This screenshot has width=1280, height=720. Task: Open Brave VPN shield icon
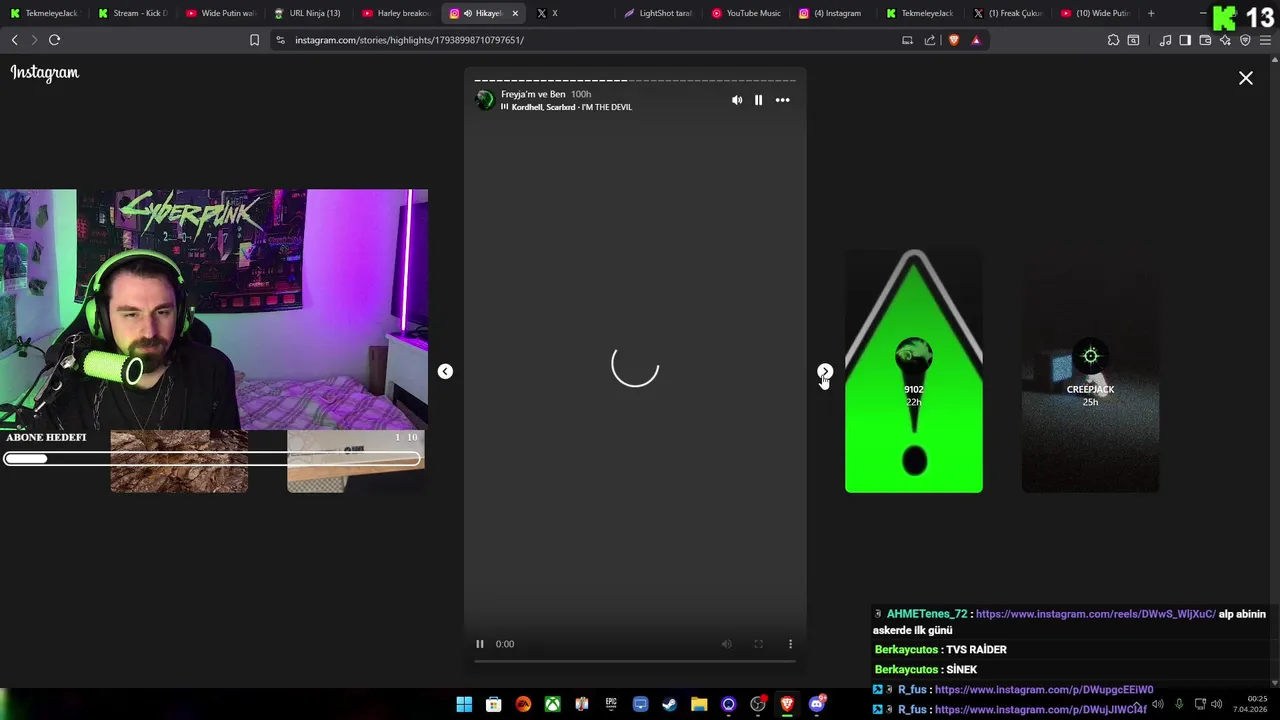pyautogui.click(x=1245, y=40)
